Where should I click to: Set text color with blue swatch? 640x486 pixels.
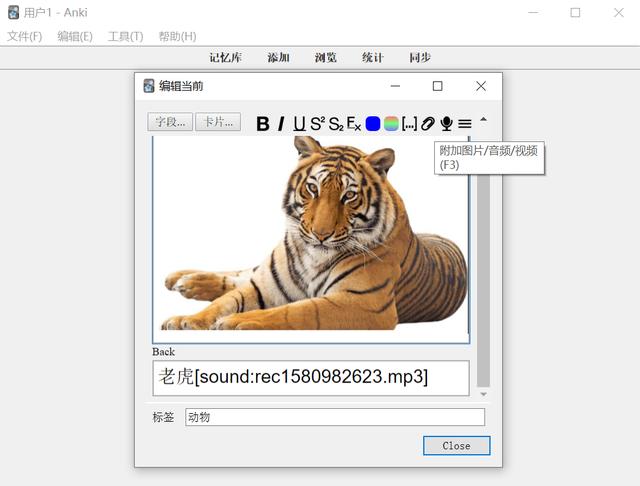(x=373, y=124)
